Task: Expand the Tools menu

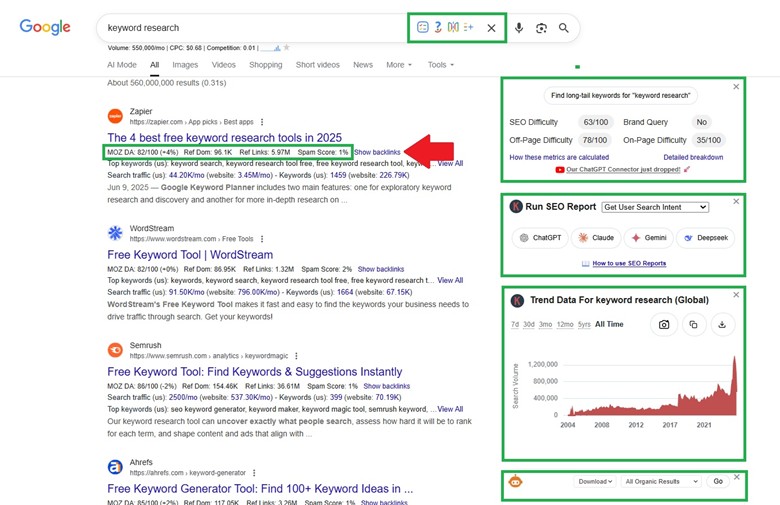Action: 440,65
